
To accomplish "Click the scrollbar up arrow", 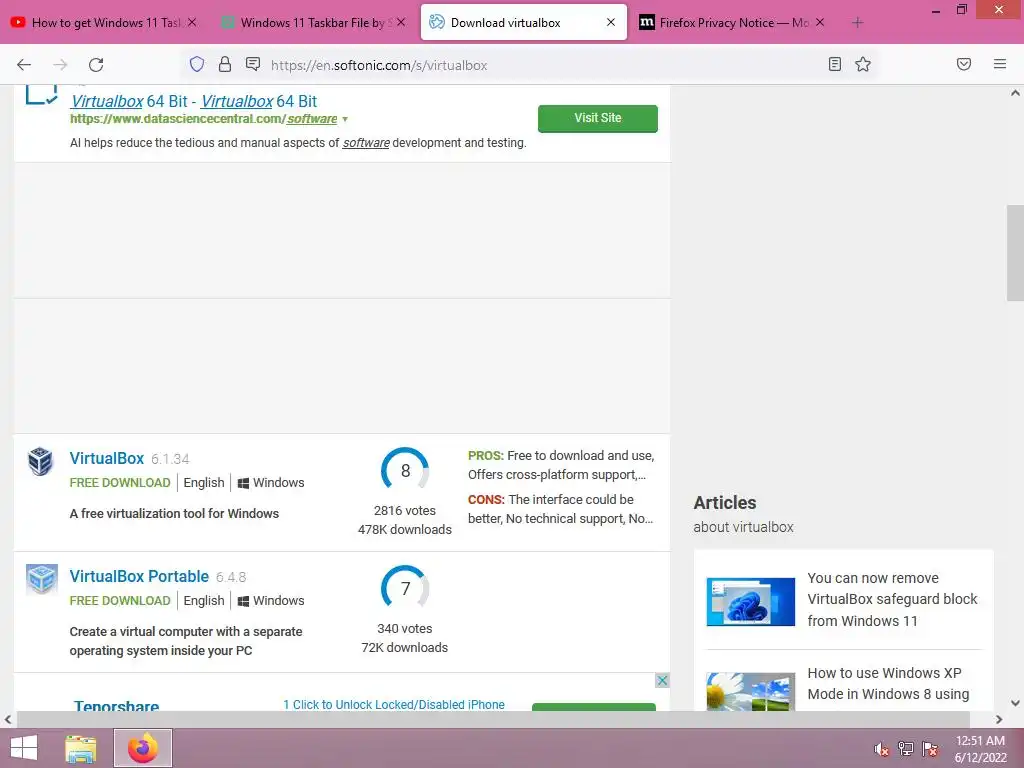I will coord(1015,93).
